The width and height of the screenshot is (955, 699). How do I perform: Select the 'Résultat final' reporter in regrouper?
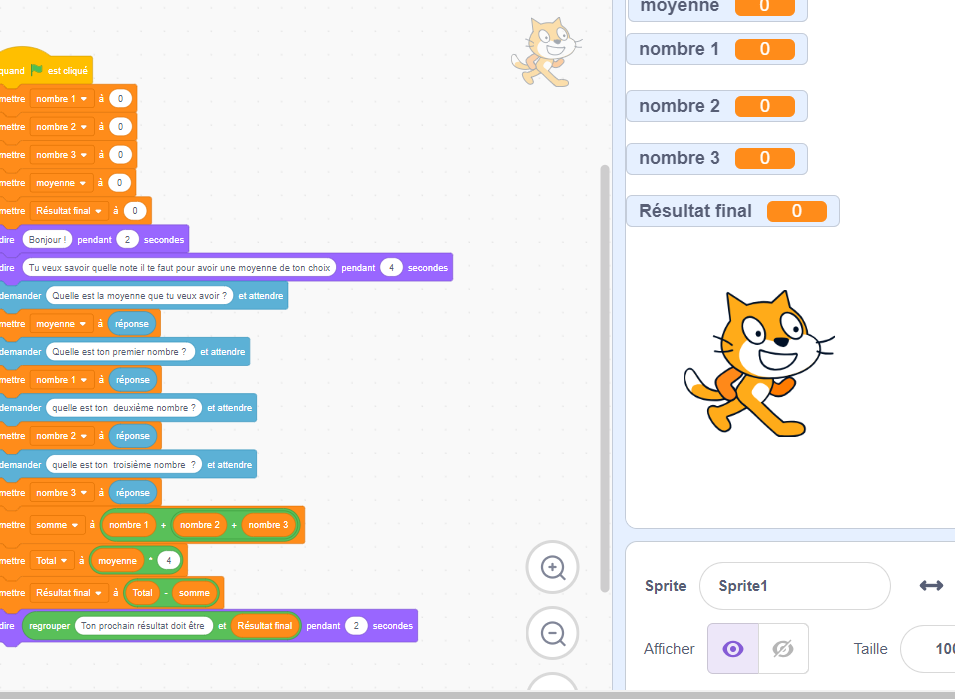265,625
